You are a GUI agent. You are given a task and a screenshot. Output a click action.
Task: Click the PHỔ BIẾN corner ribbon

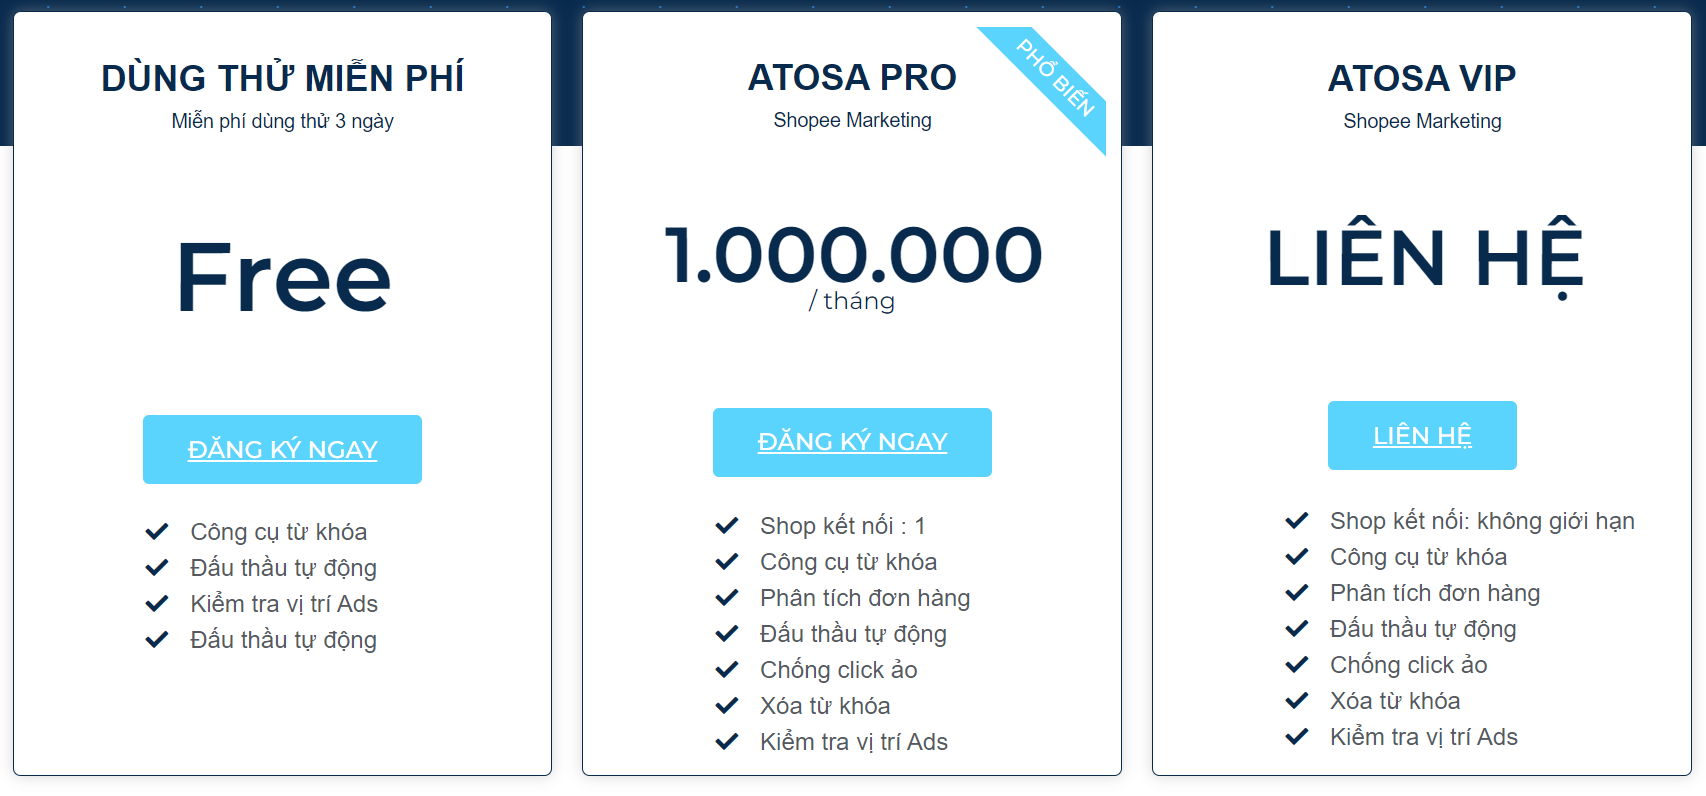click(1055, 77)
